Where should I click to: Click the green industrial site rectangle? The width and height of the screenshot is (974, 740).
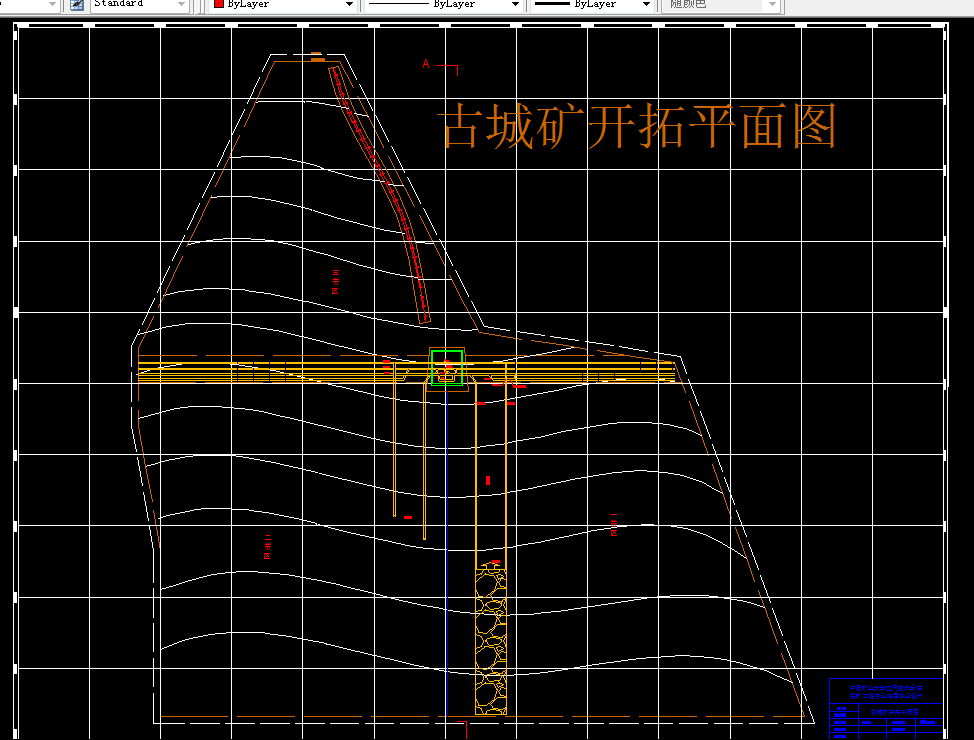[446, 368]
